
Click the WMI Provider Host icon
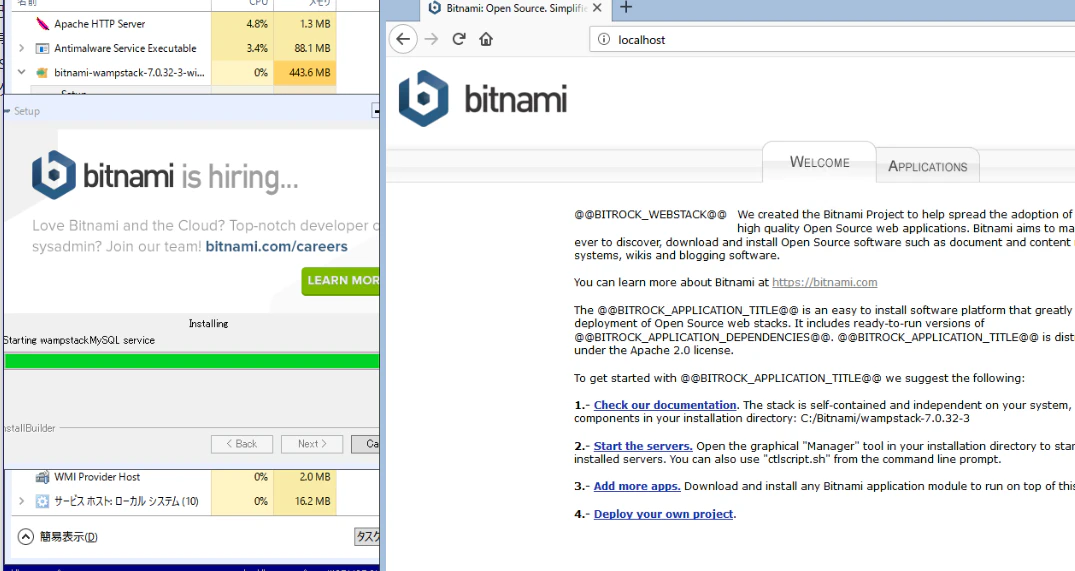click(42, 477)
